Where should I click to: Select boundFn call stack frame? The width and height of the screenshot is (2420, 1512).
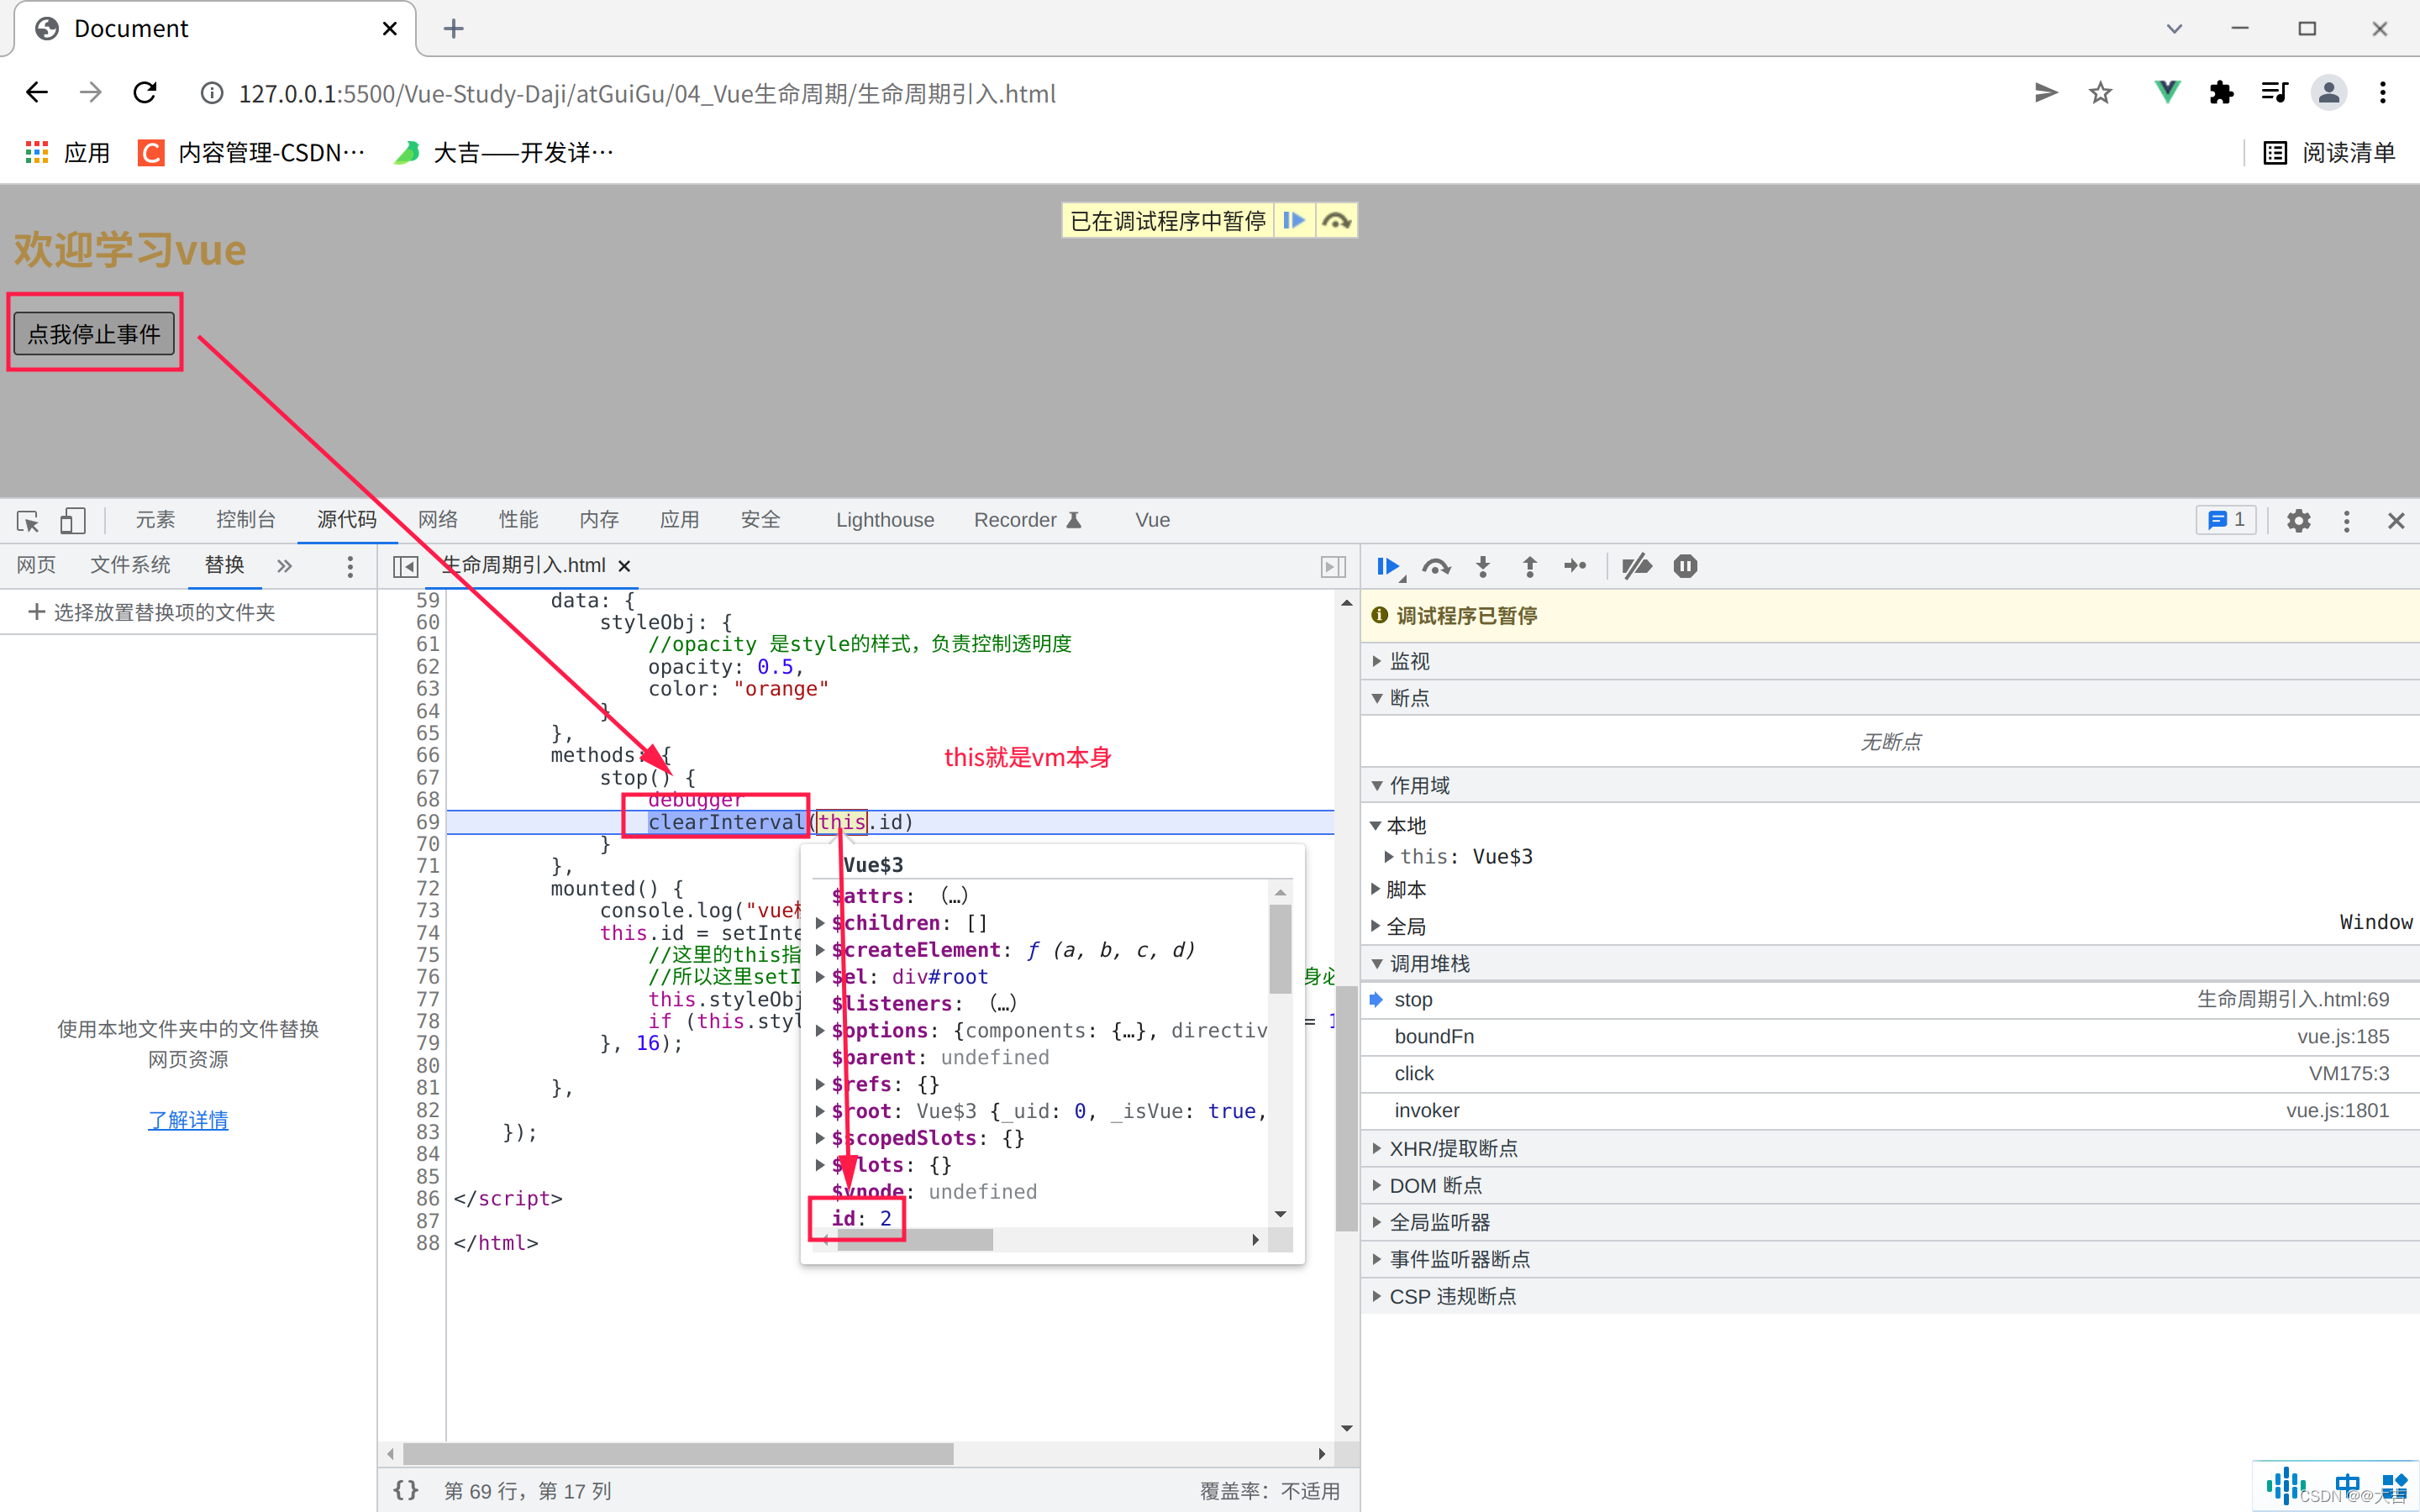click(x=1890, y=1037)
